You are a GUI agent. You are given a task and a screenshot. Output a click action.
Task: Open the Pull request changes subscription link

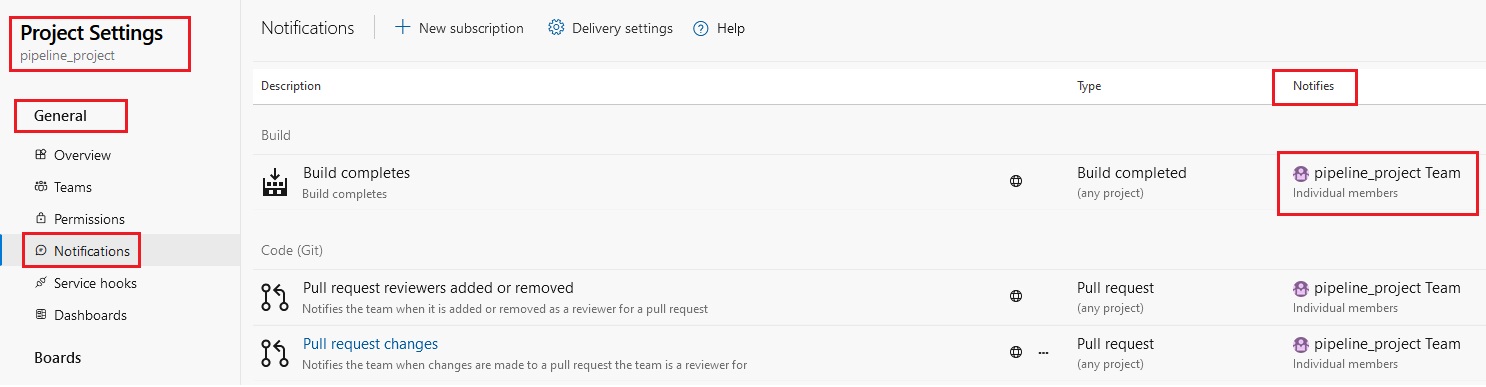click(x=370, y=344)
